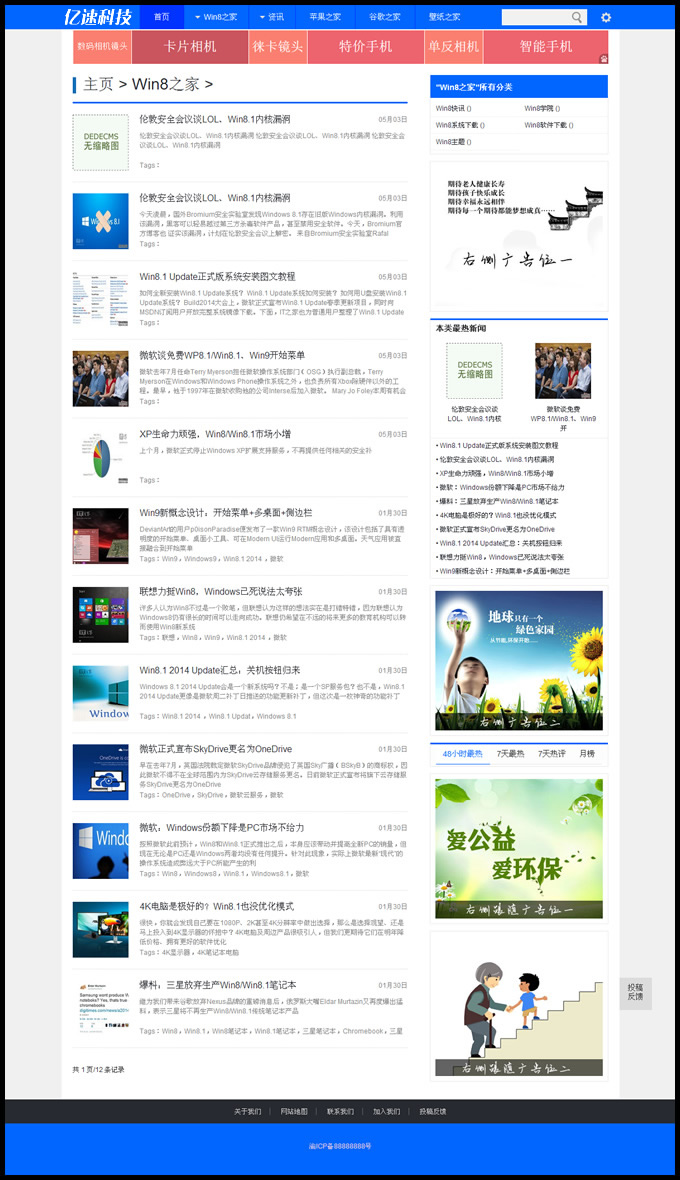Open main list title 微软：Windows份额下降是PC市场不给力
Image resolution: width=680 pixels, height=1180 pixels.
click(222, 827)
